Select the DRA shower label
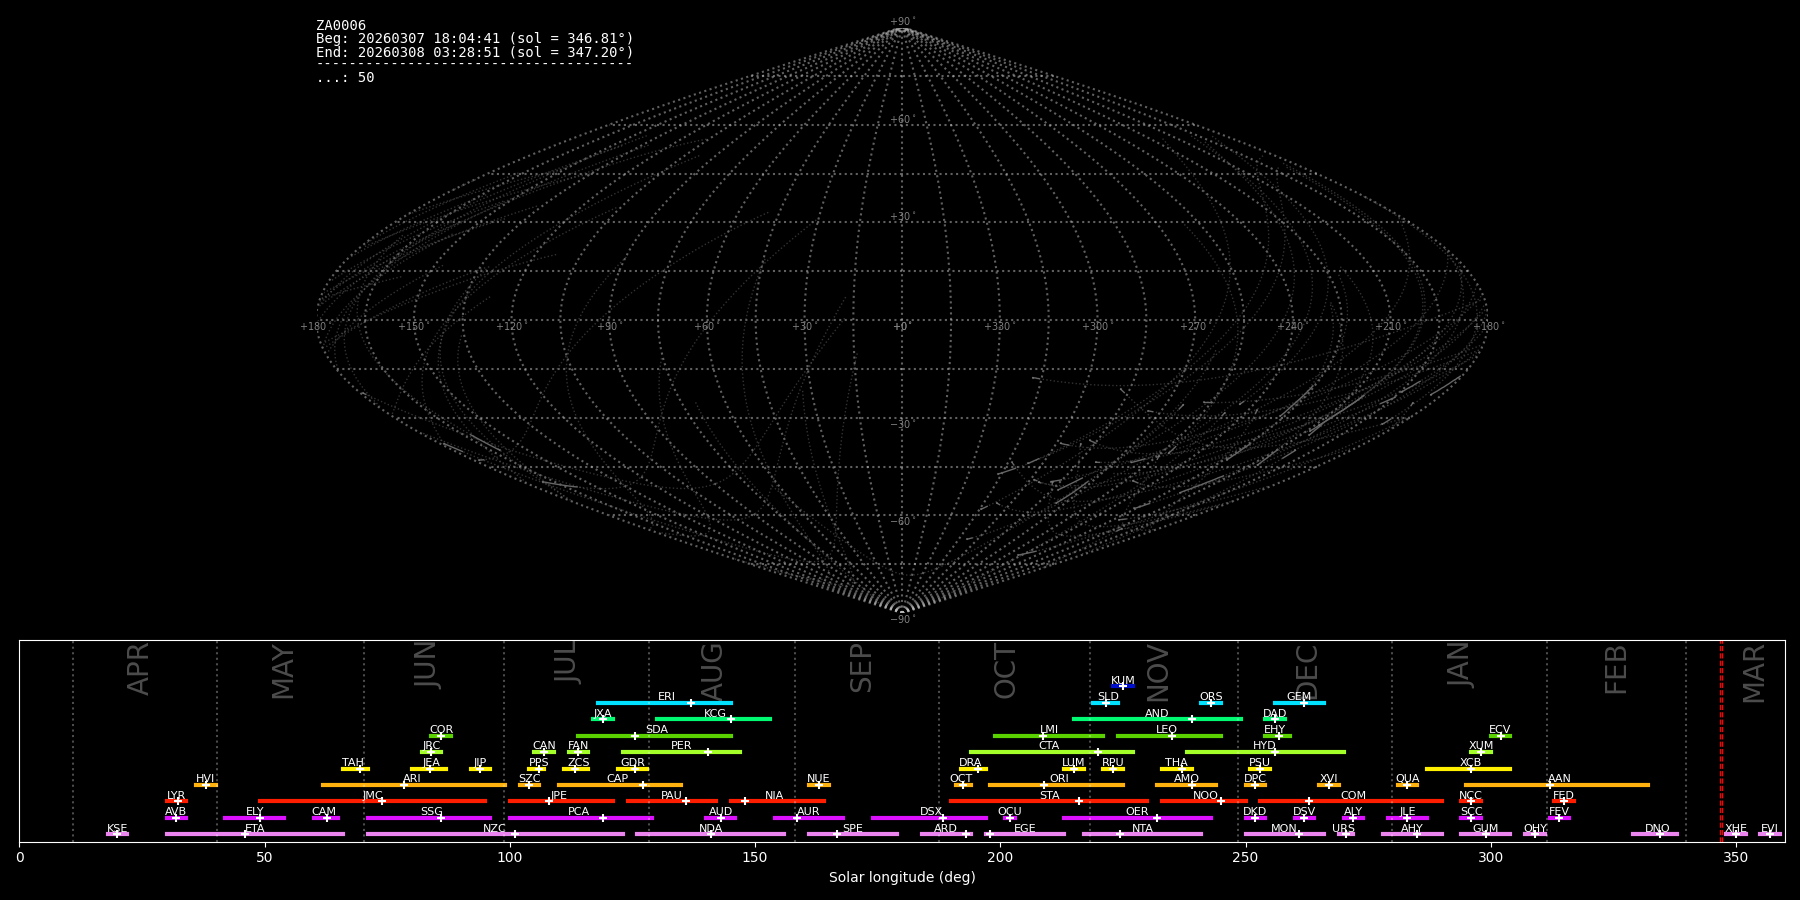This screenshot has height=900, width=1800. [x=970, y=763]
